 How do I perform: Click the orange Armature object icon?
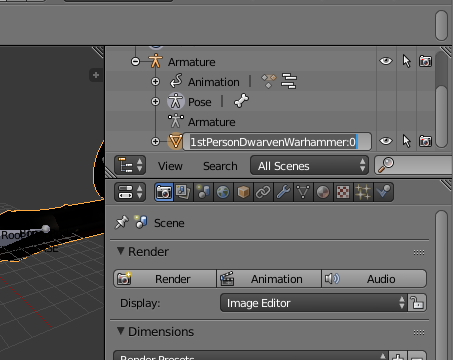pyautogui.click(x=155, y=61)
